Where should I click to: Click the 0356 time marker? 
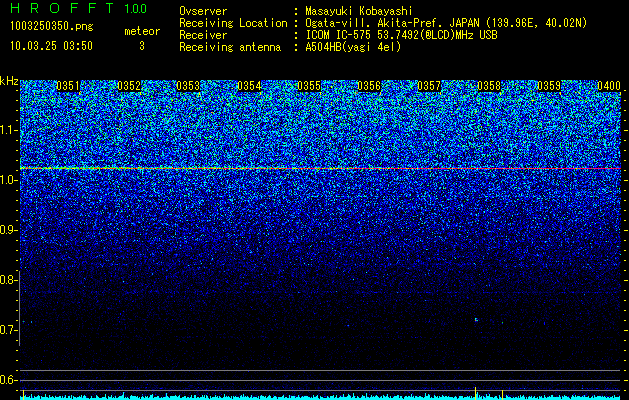tap(369, 86)
